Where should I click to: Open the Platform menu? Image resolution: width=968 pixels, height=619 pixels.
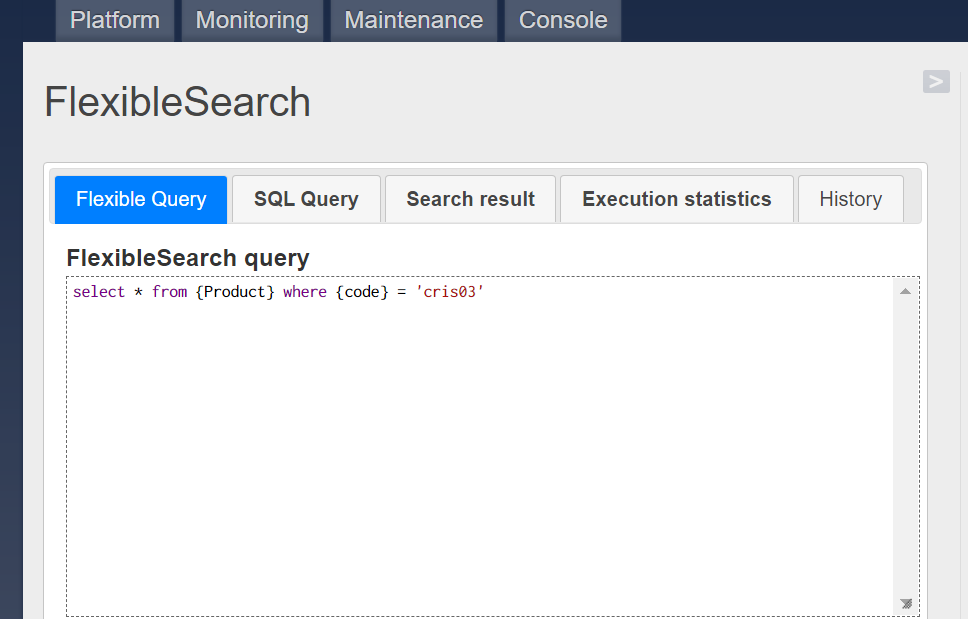[x=115, y=20]
